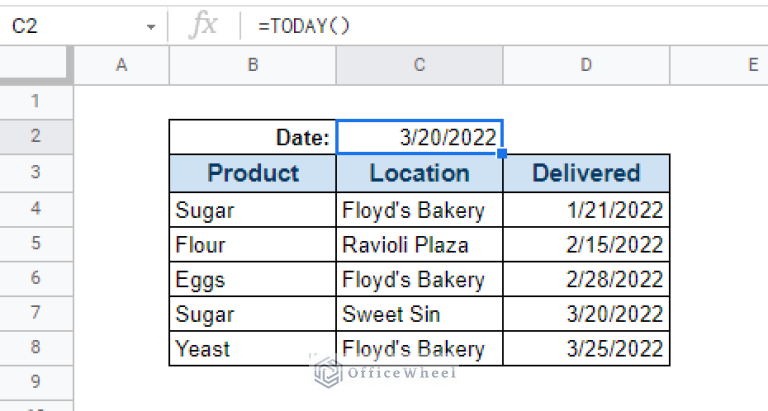The width and height of the screenshot is (768, 411).
Task: Select row 5 header
Action: (36, 244)
